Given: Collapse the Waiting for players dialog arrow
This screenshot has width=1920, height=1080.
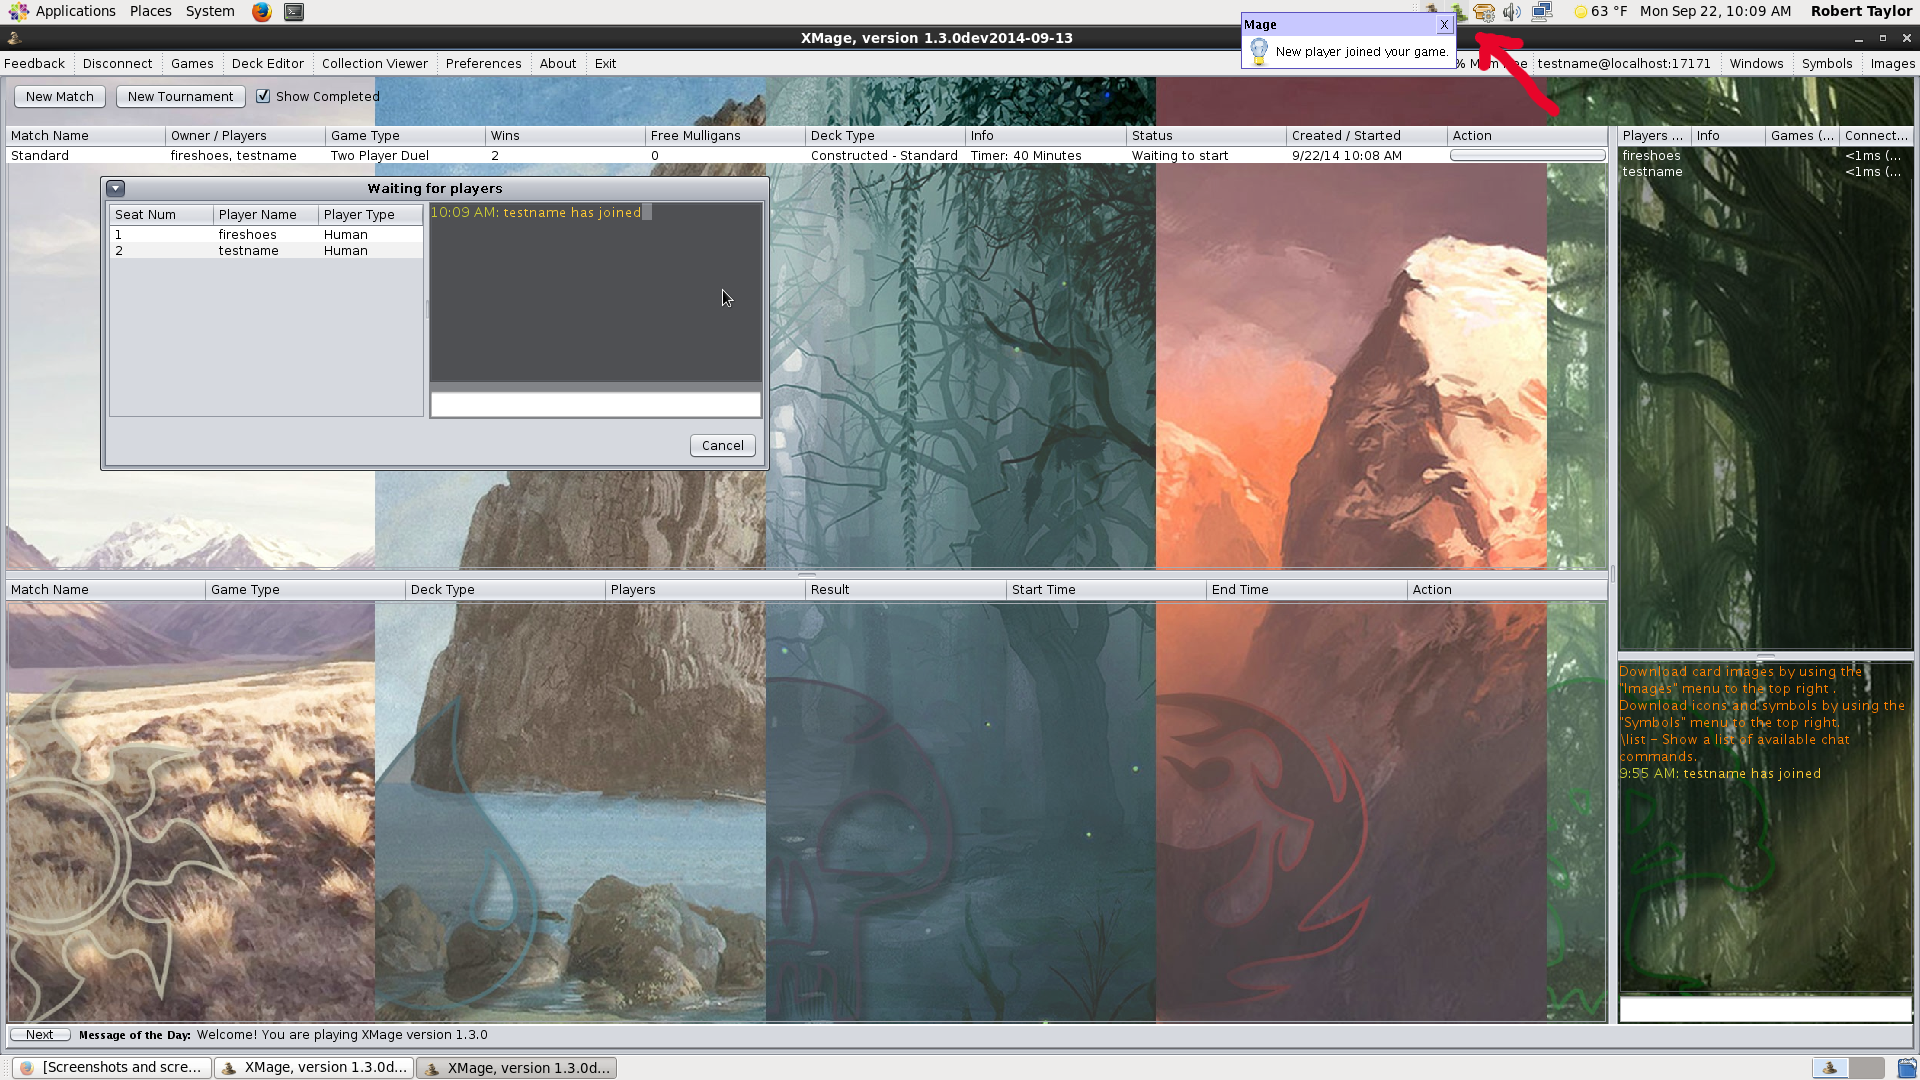Looking at the screenshot, I should point(116,188).
